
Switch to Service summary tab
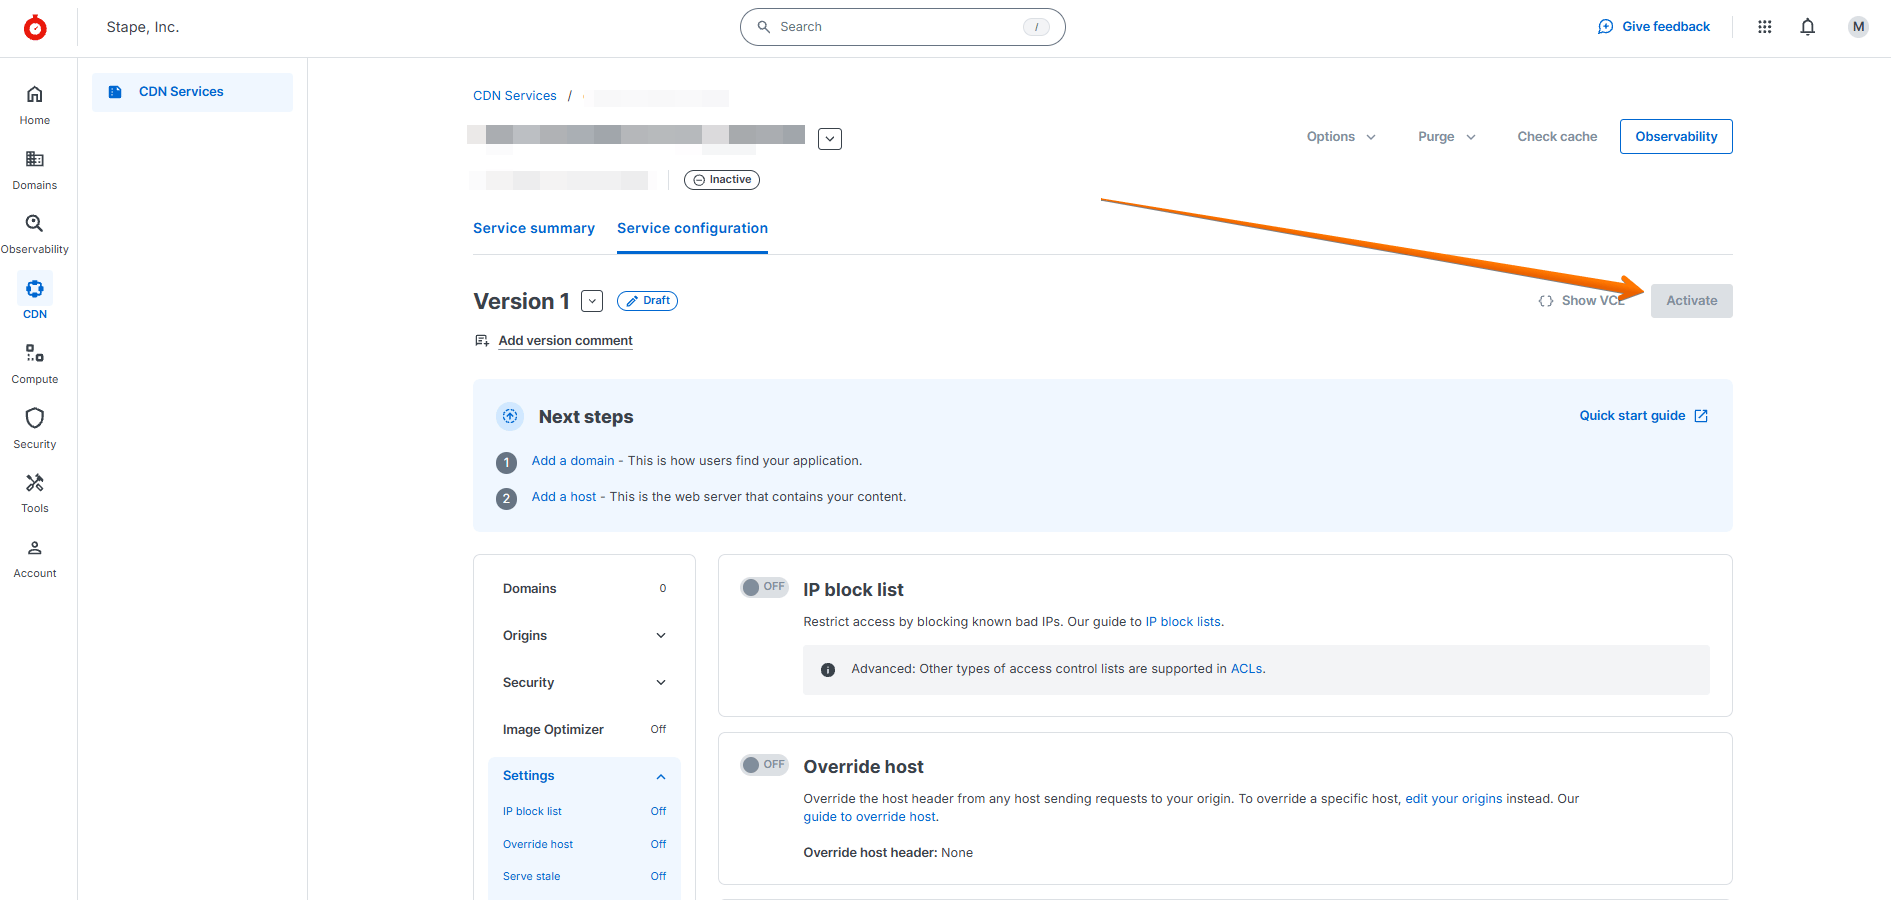[534, 229]
